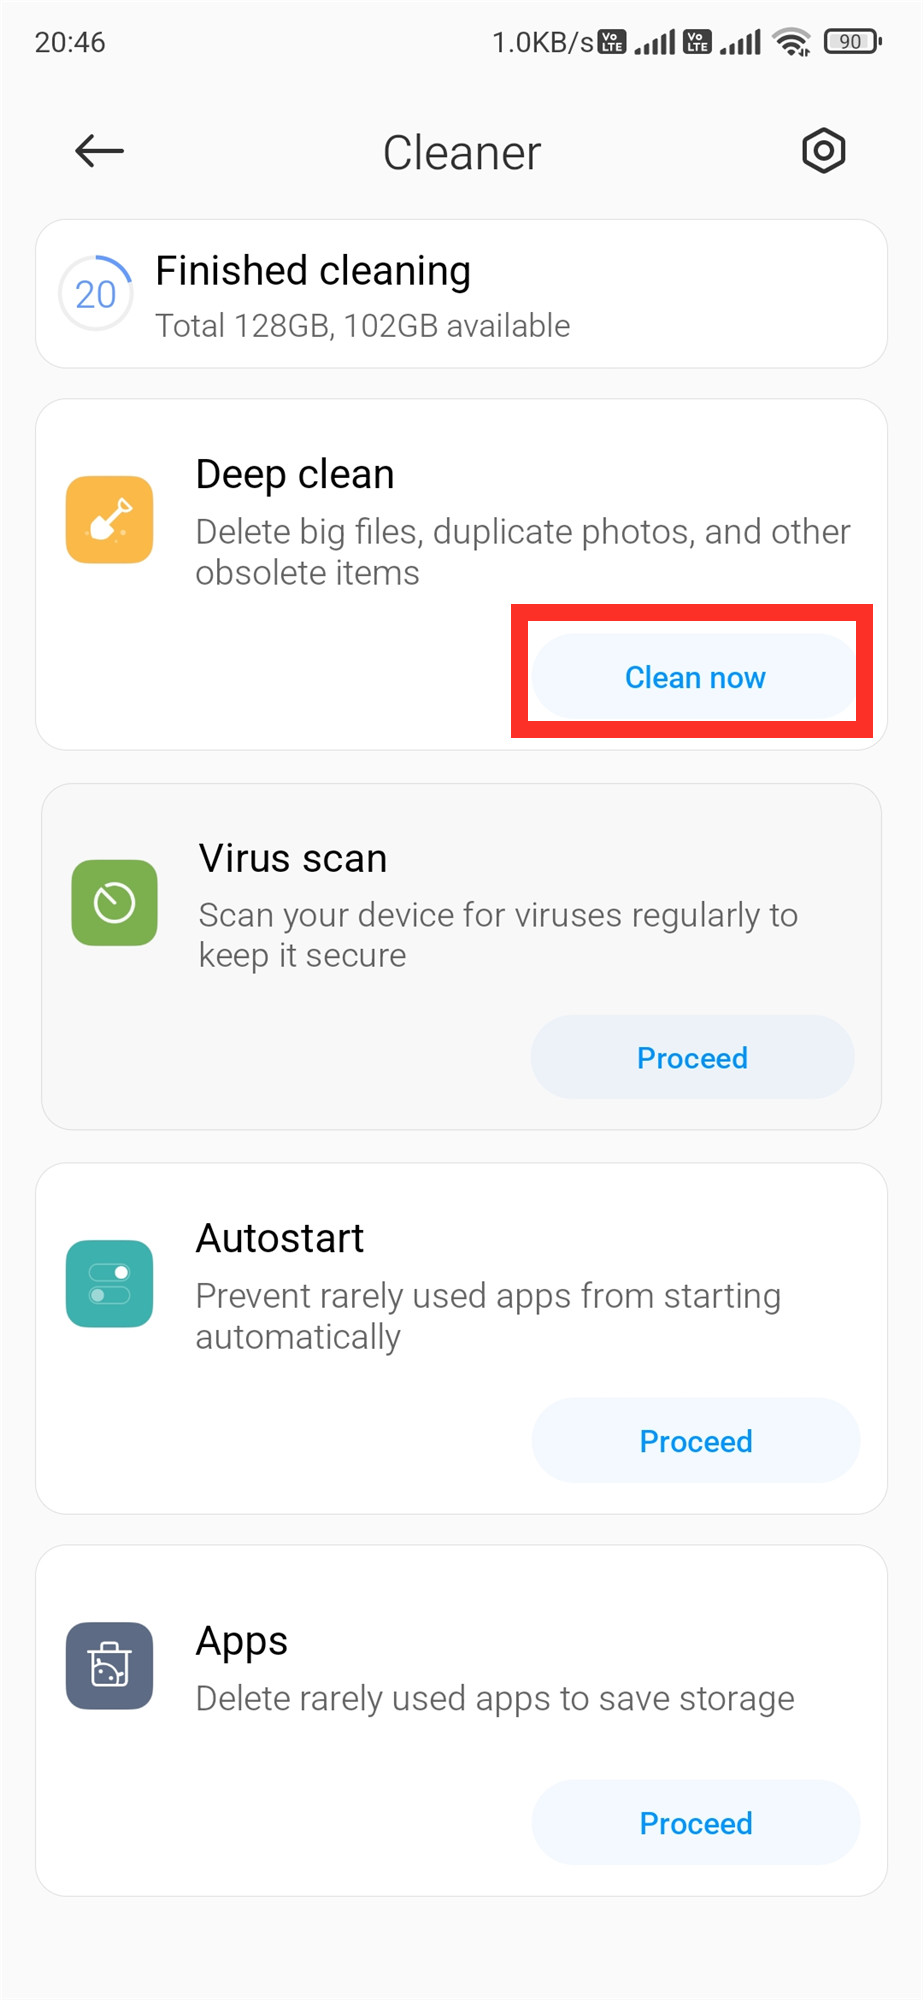Tap the battery icon in status bar
The height and width of the screenshot is (2000, 923).
[x=852, y=42]
